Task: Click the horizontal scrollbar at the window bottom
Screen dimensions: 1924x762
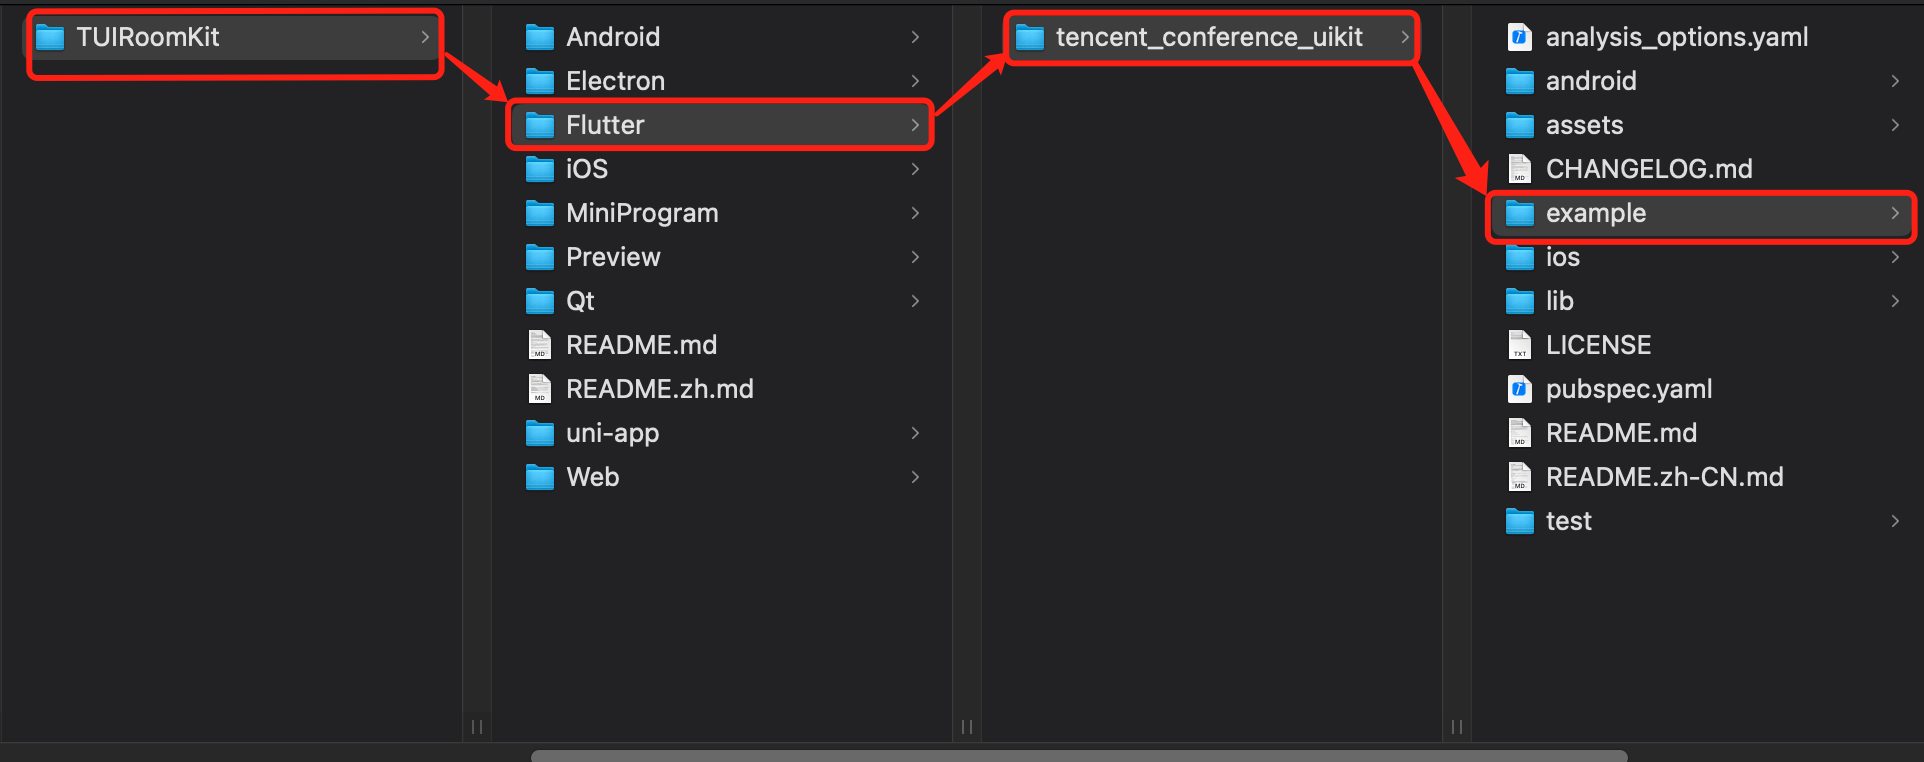Action: point(1079,756)
